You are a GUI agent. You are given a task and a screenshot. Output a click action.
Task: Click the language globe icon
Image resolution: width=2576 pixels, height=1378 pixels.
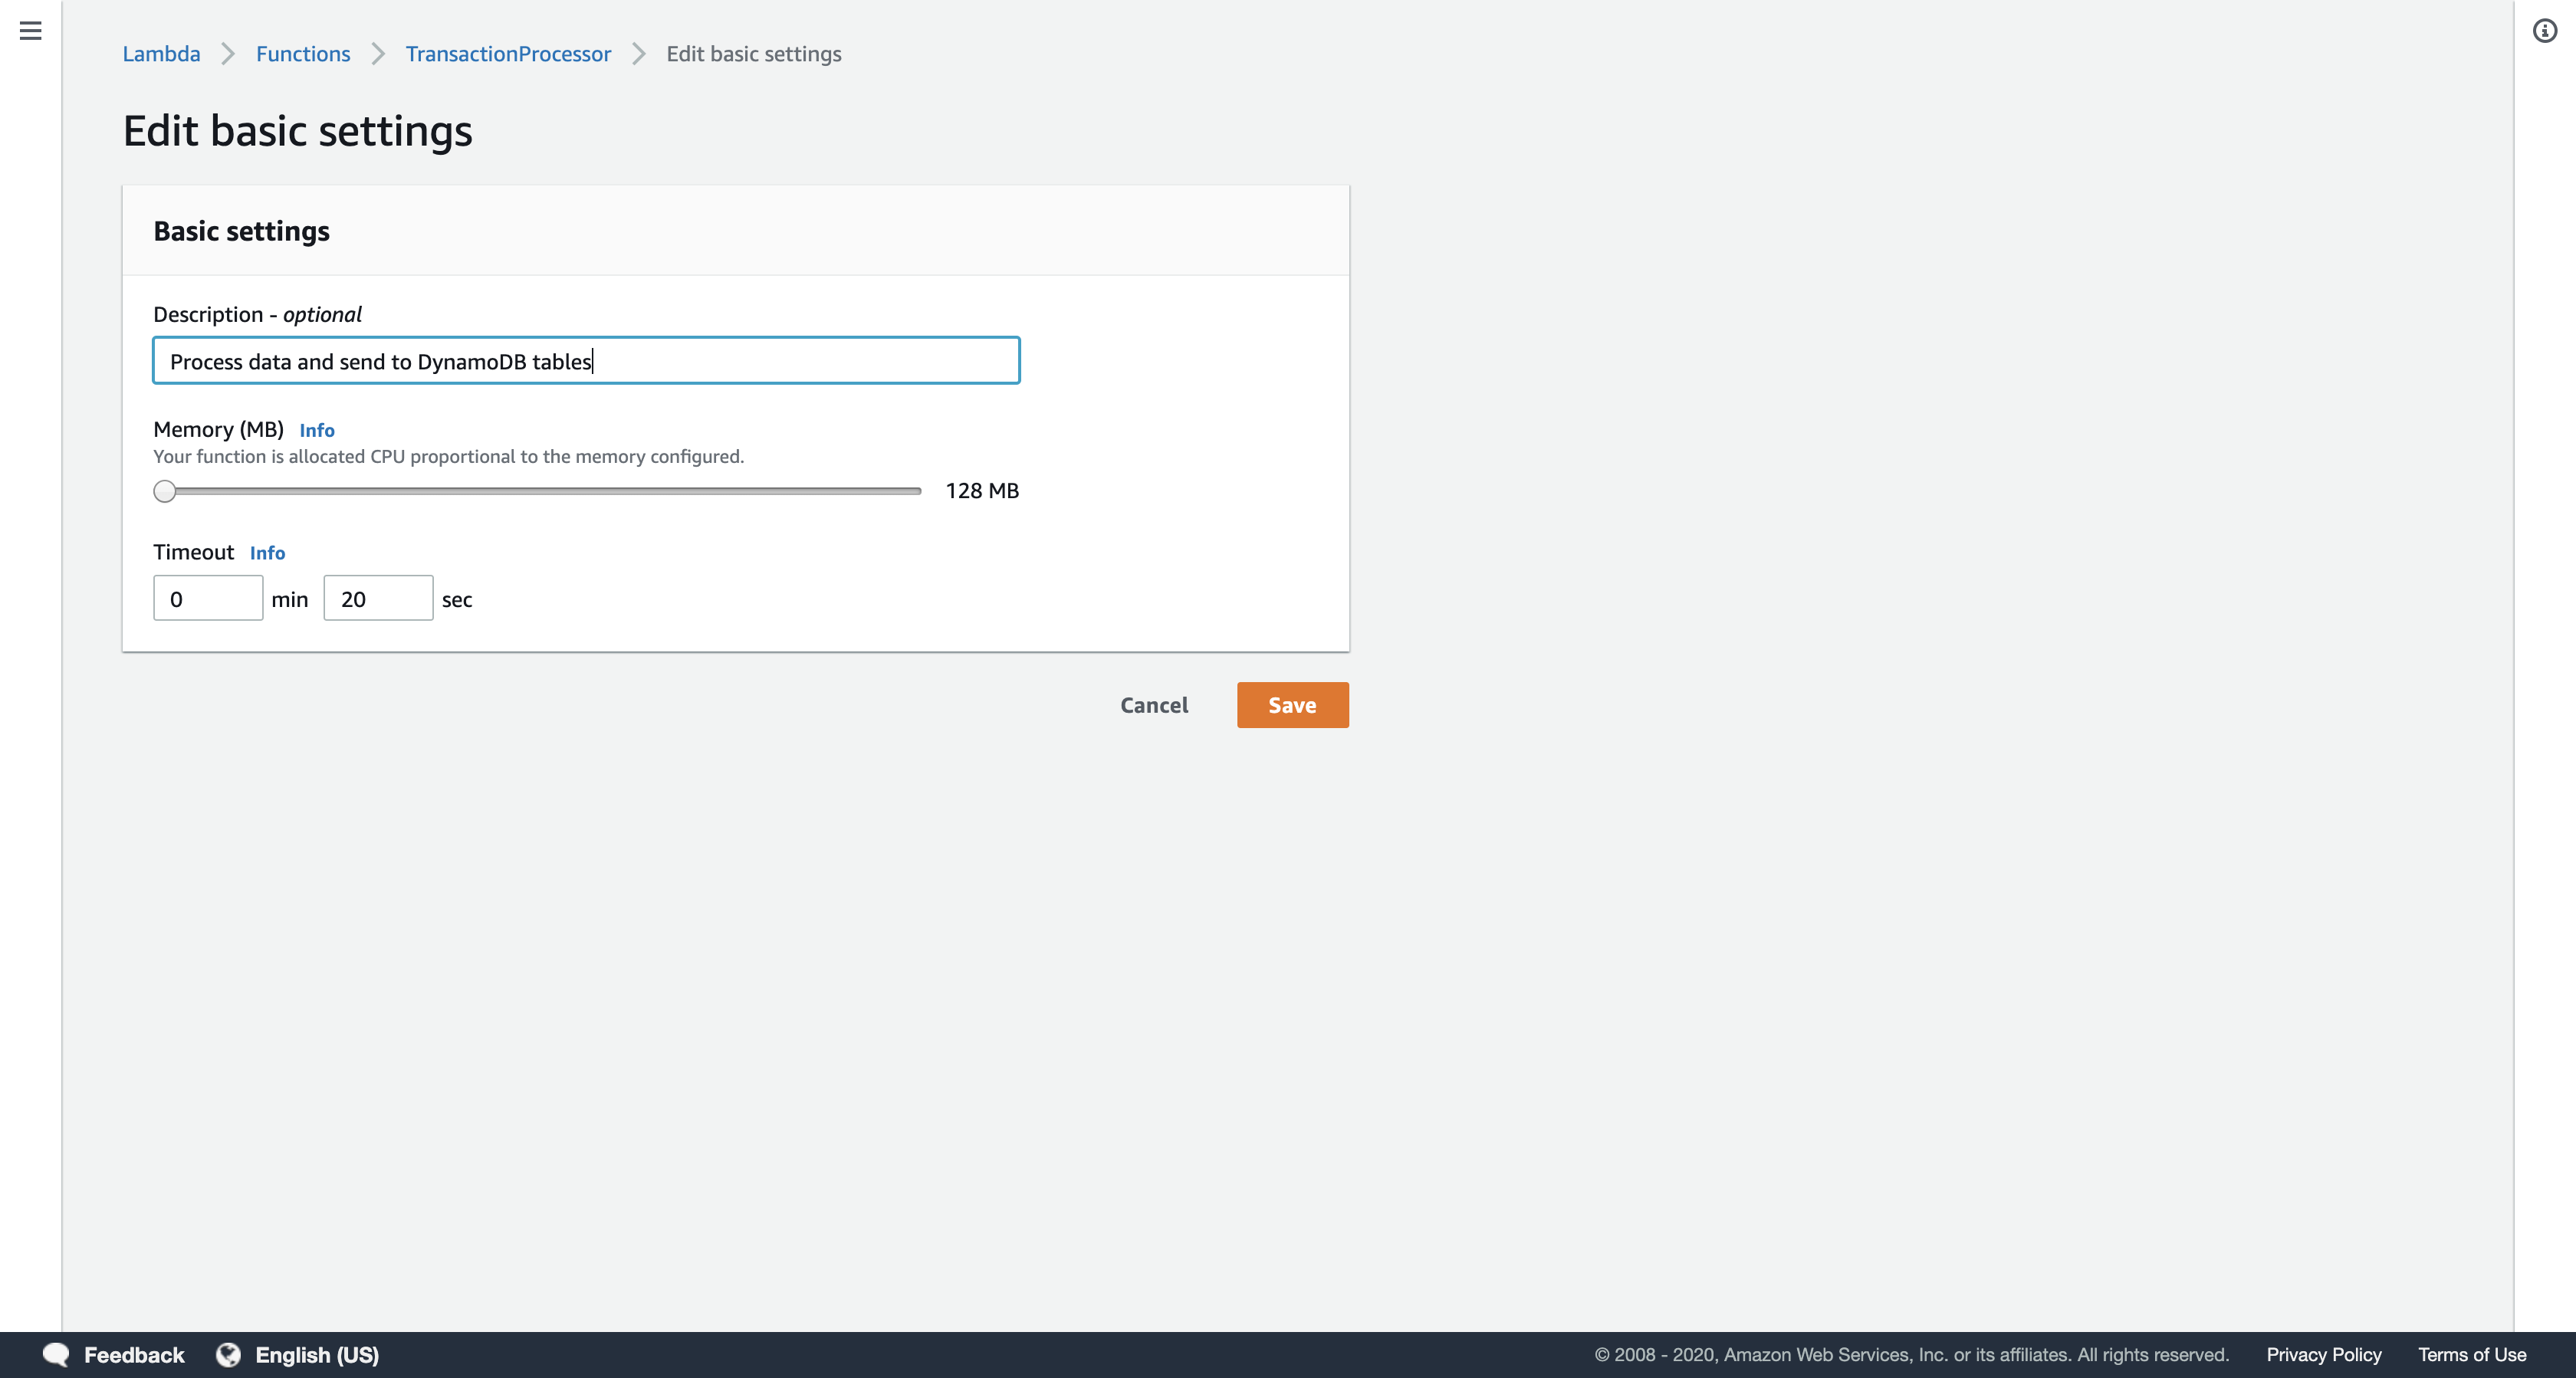pos(229,1354)
